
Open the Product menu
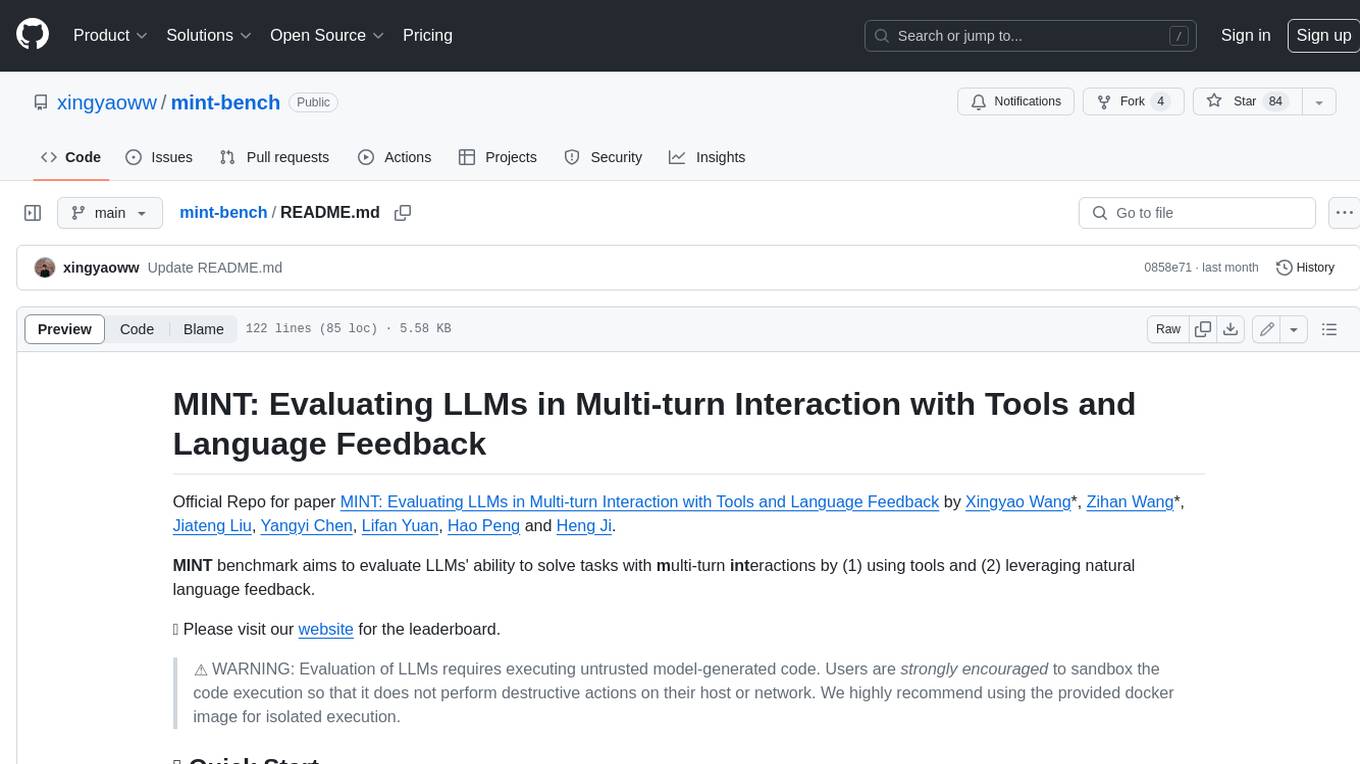coord(110,35)
